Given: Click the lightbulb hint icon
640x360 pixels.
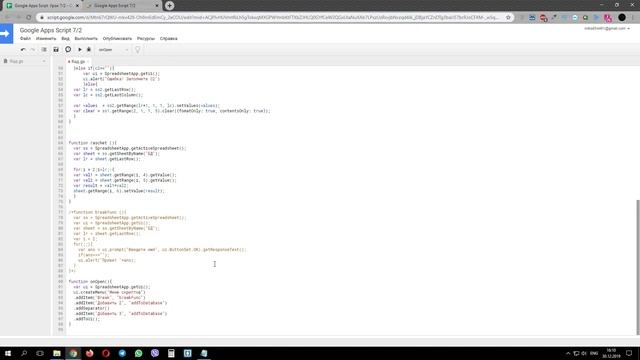Looking at the screenshot, I should tap(138, 50).
